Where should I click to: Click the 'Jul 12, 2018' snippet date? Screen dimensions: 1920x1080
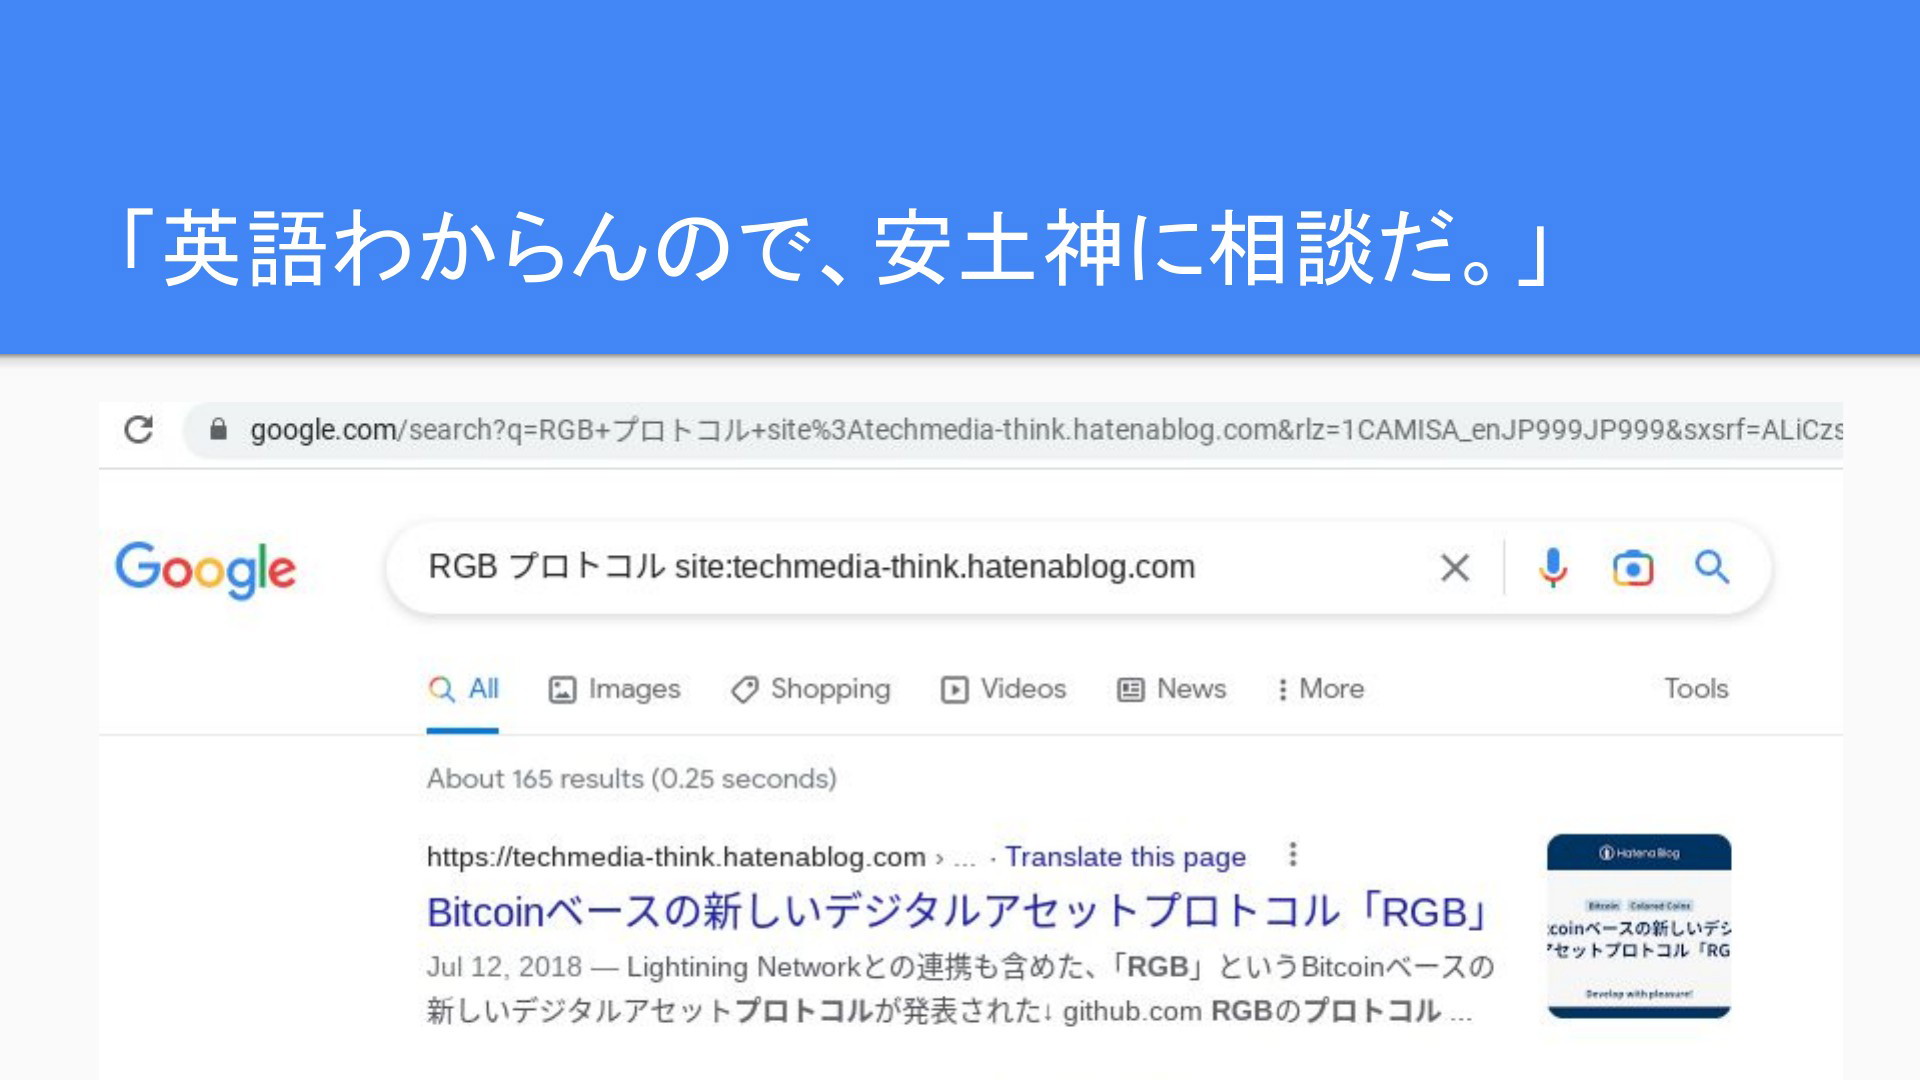pos(504,967)
